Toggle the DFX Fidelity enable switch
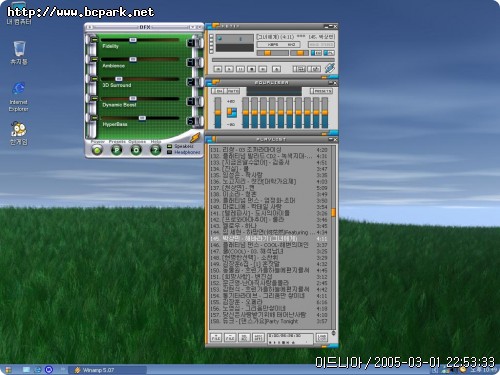The height and width of the screenshot is (375, 500). tap(95, 40)
